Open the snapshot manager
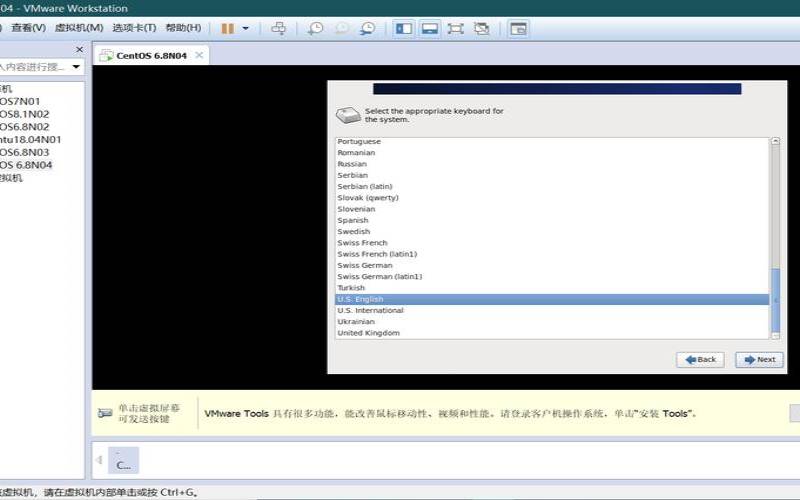The image size is (800, 500). point(367,29)
